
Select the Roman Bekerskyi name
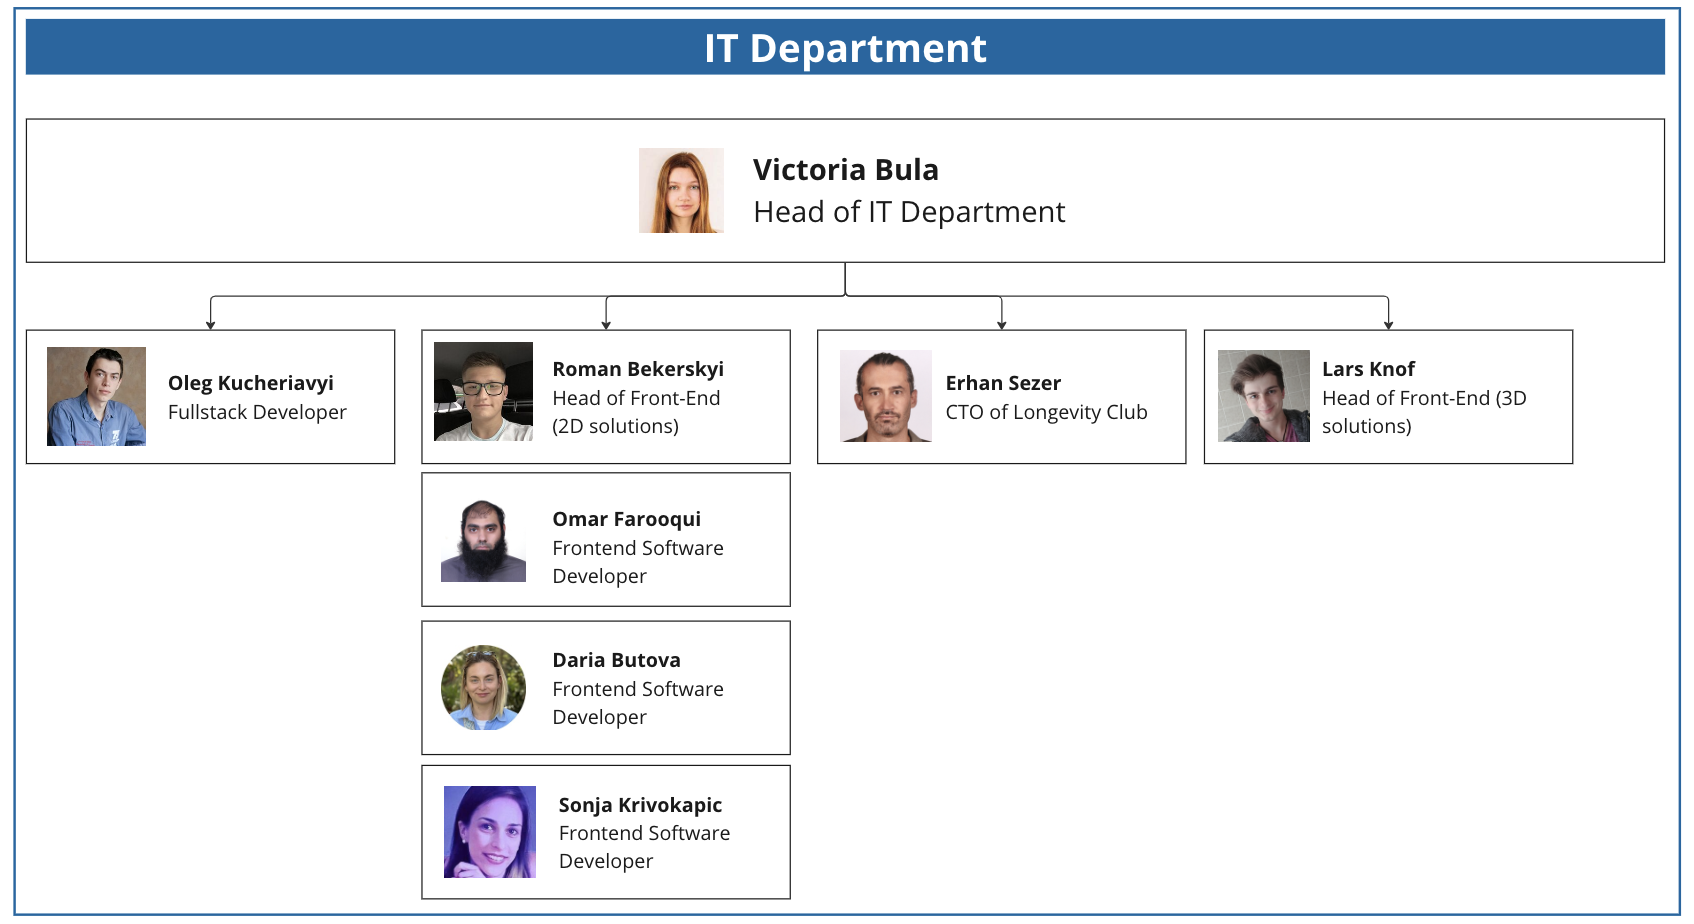tap(637, 369)
